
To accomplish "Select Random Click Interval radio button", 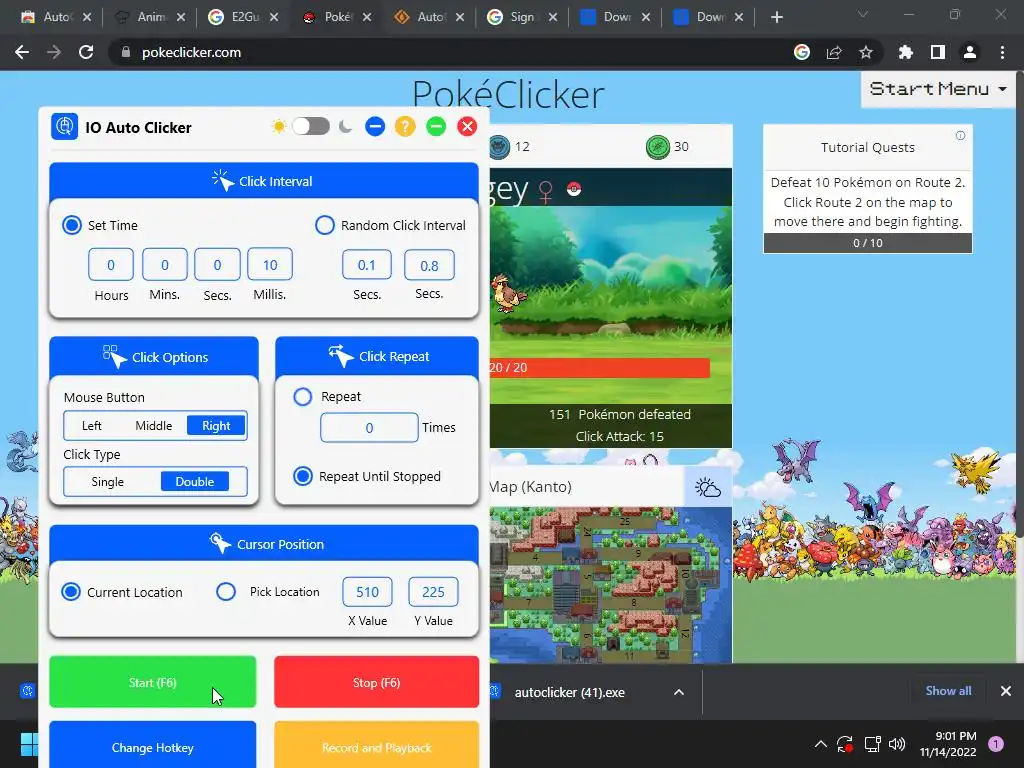I will 325,225.
